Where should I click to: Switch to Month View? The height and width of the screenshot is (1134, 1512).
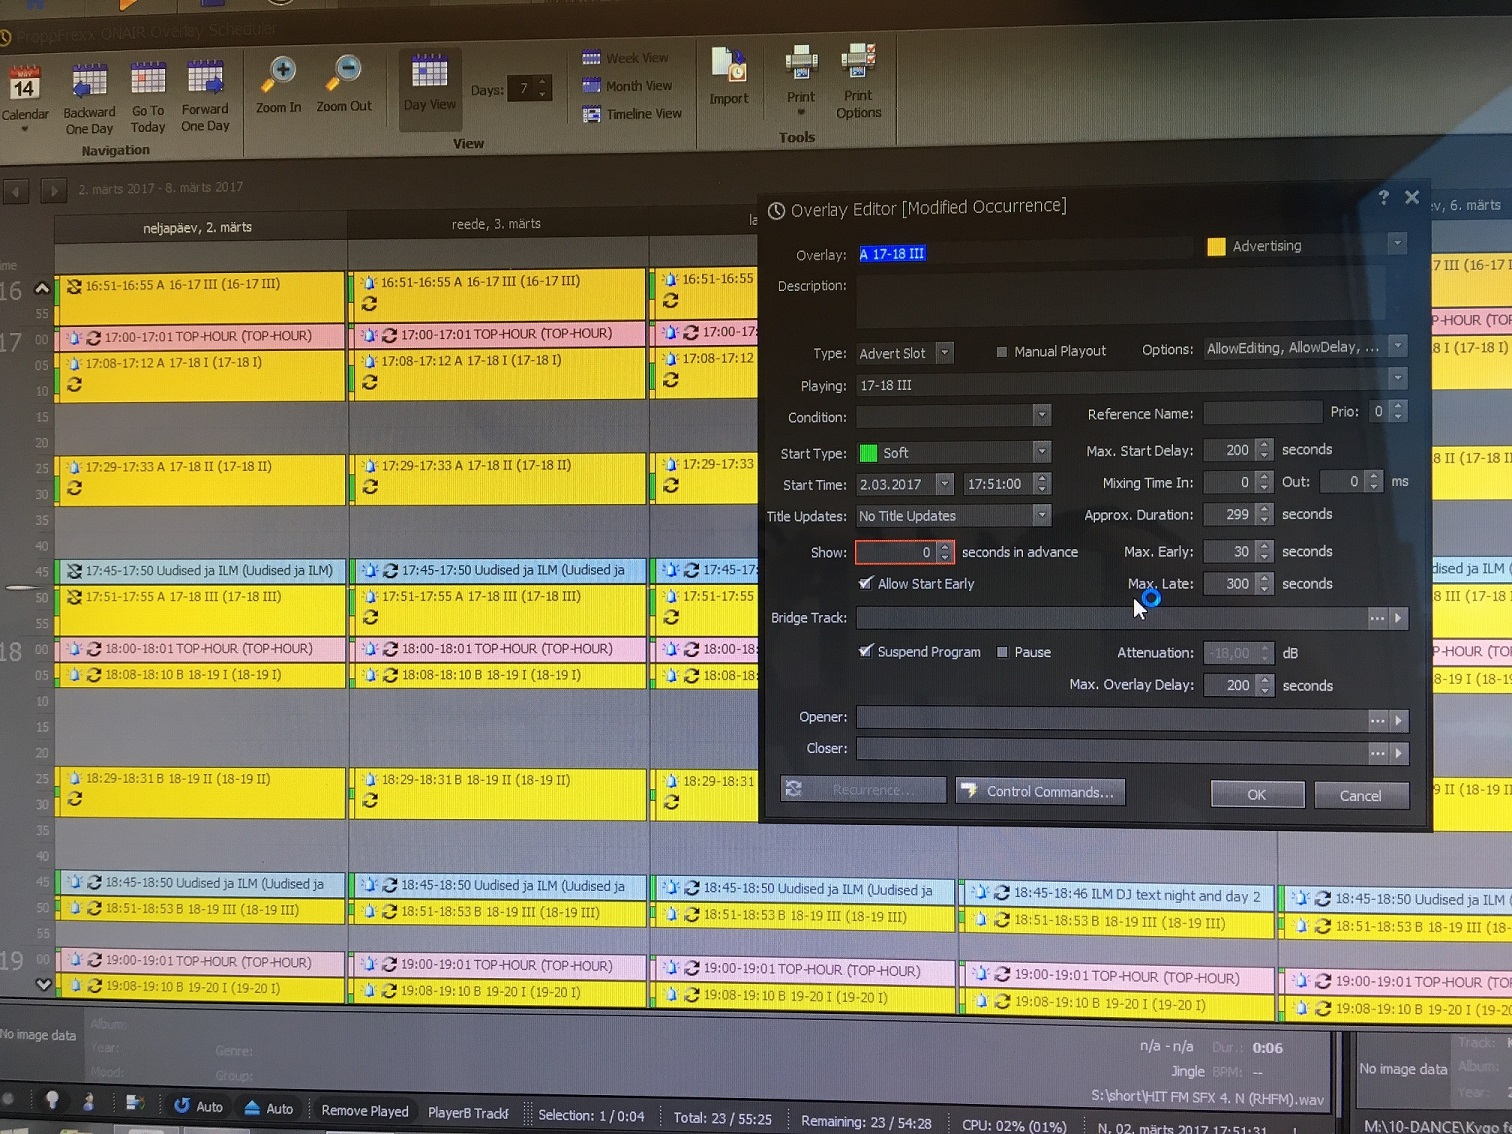tap(628, 86)
